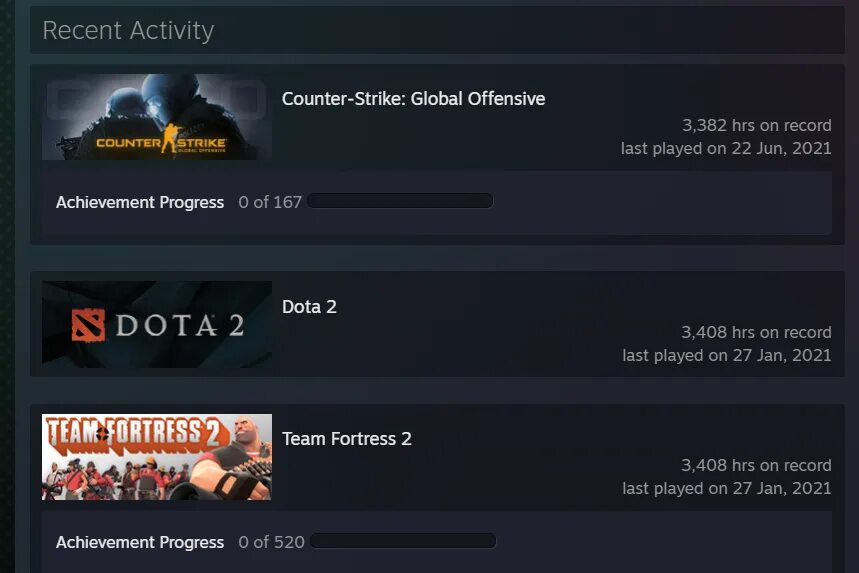859x573 pixels.
Task: Click Dota 2's last played 27 Jan date
Action: [x=727, y=356]
